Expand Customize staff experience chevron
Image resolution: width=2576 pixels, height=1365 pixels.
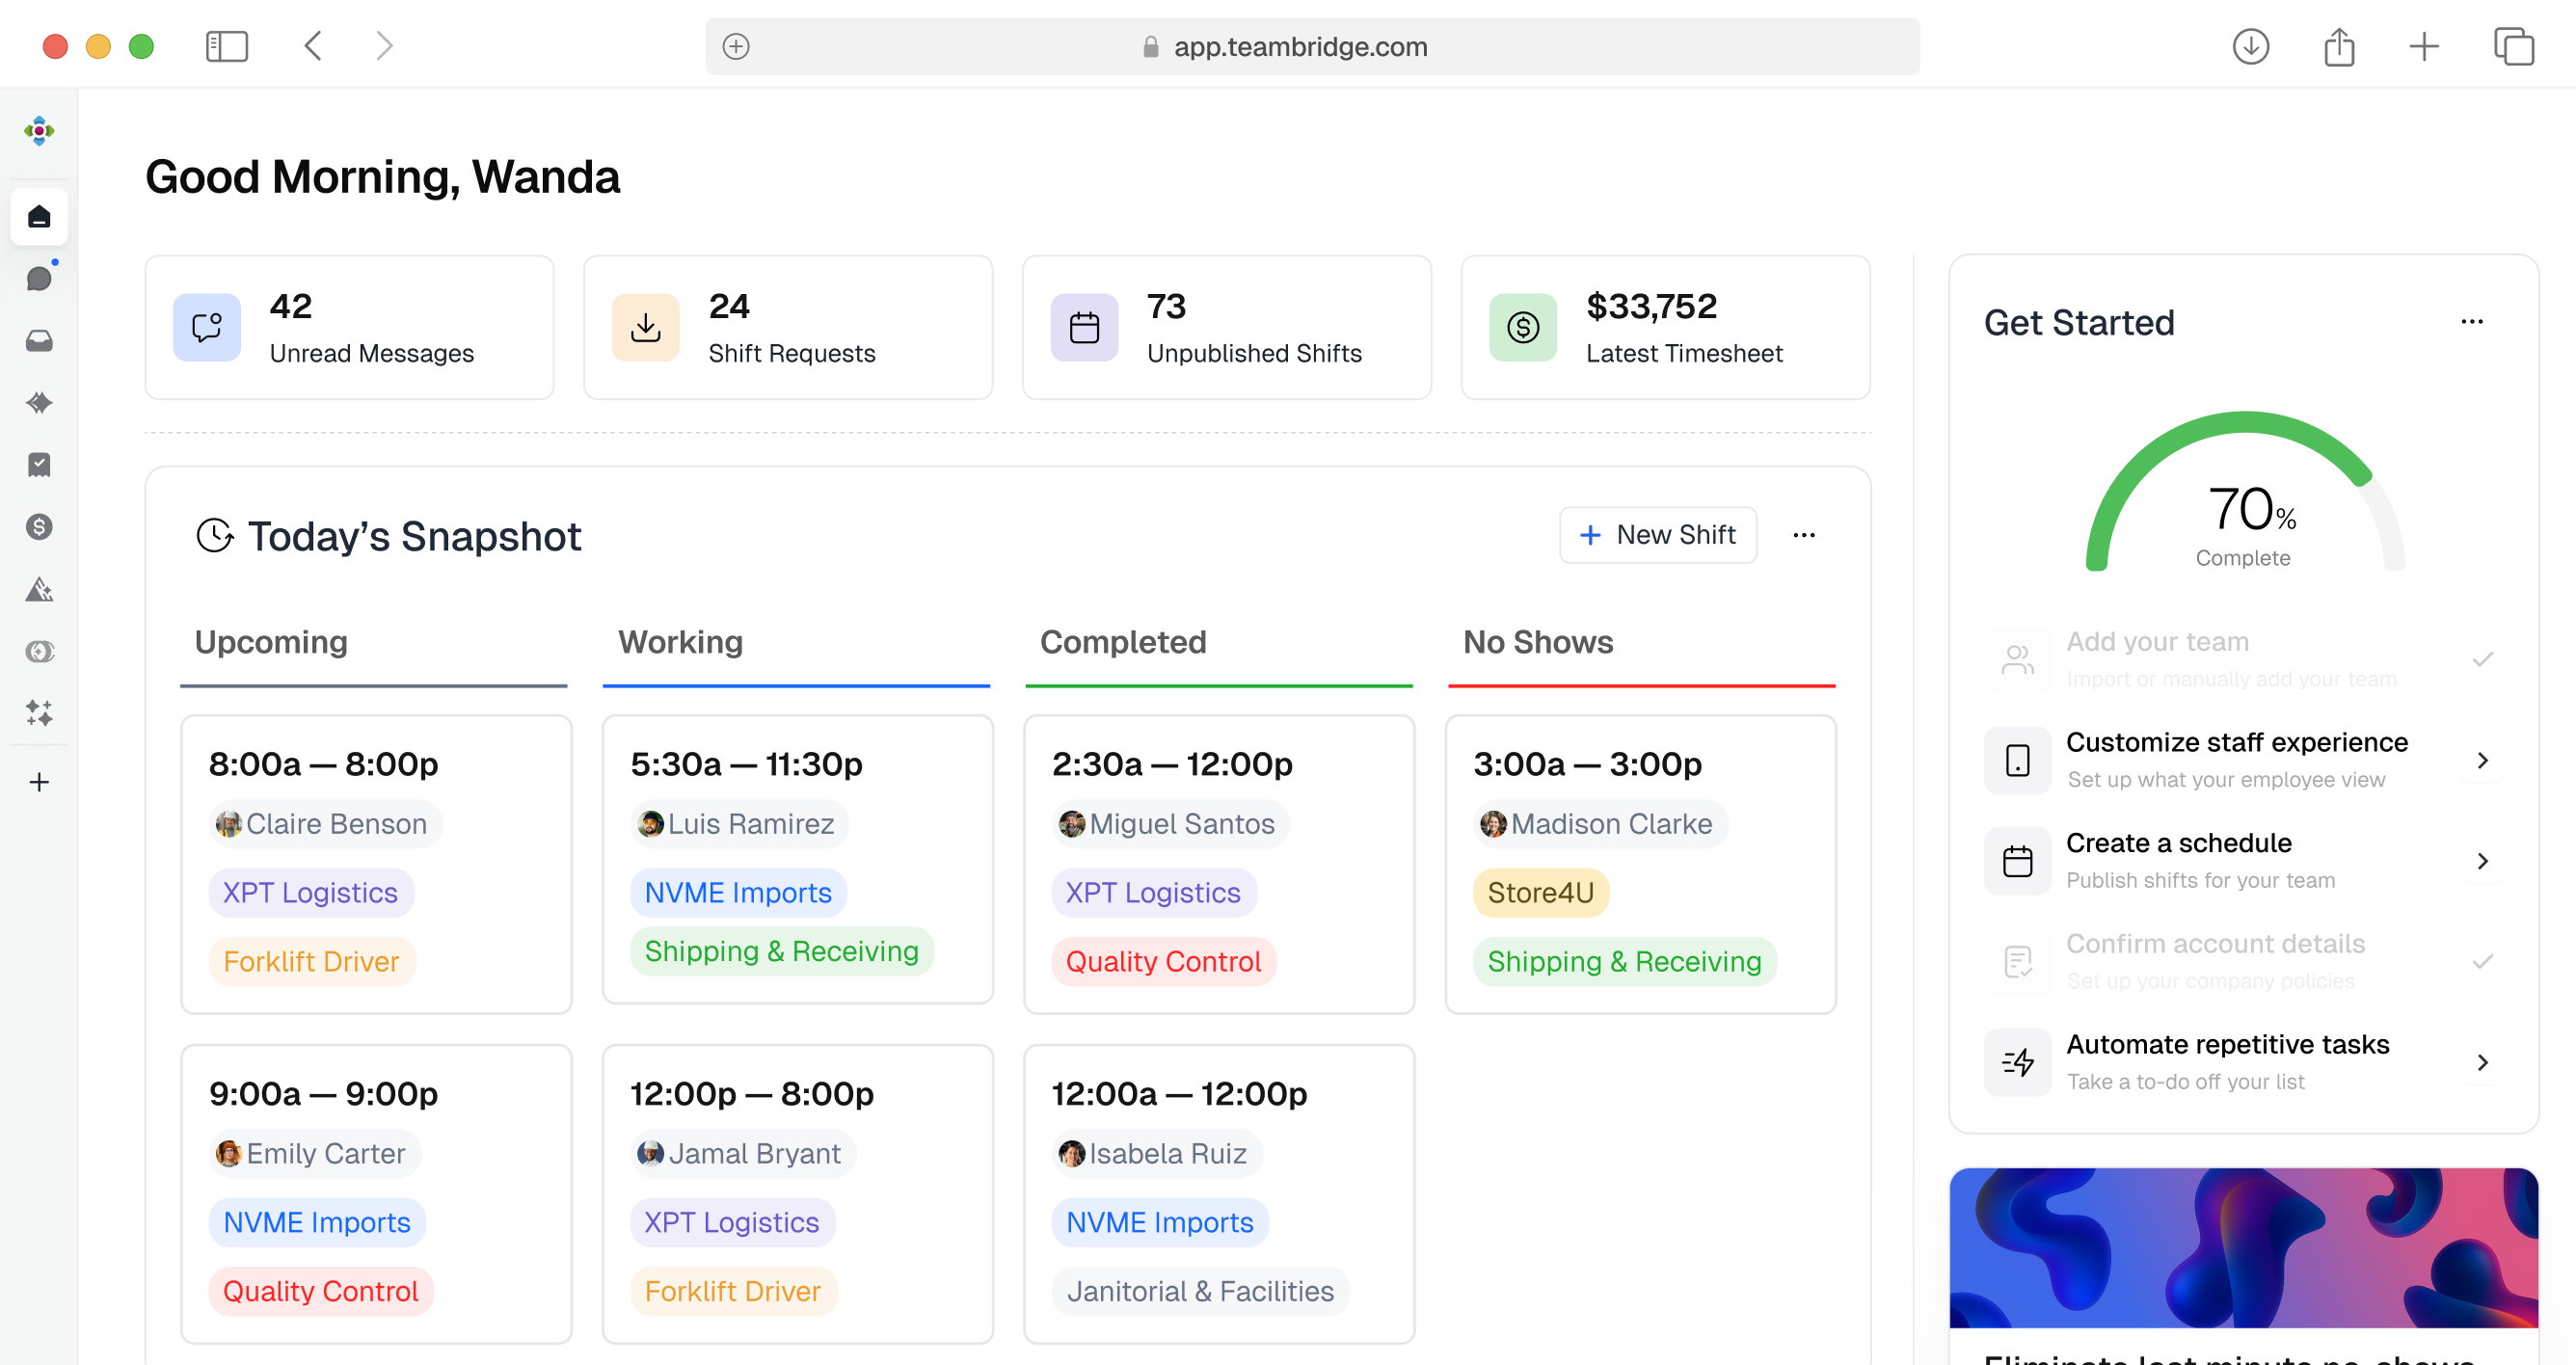pos(2482,761)
